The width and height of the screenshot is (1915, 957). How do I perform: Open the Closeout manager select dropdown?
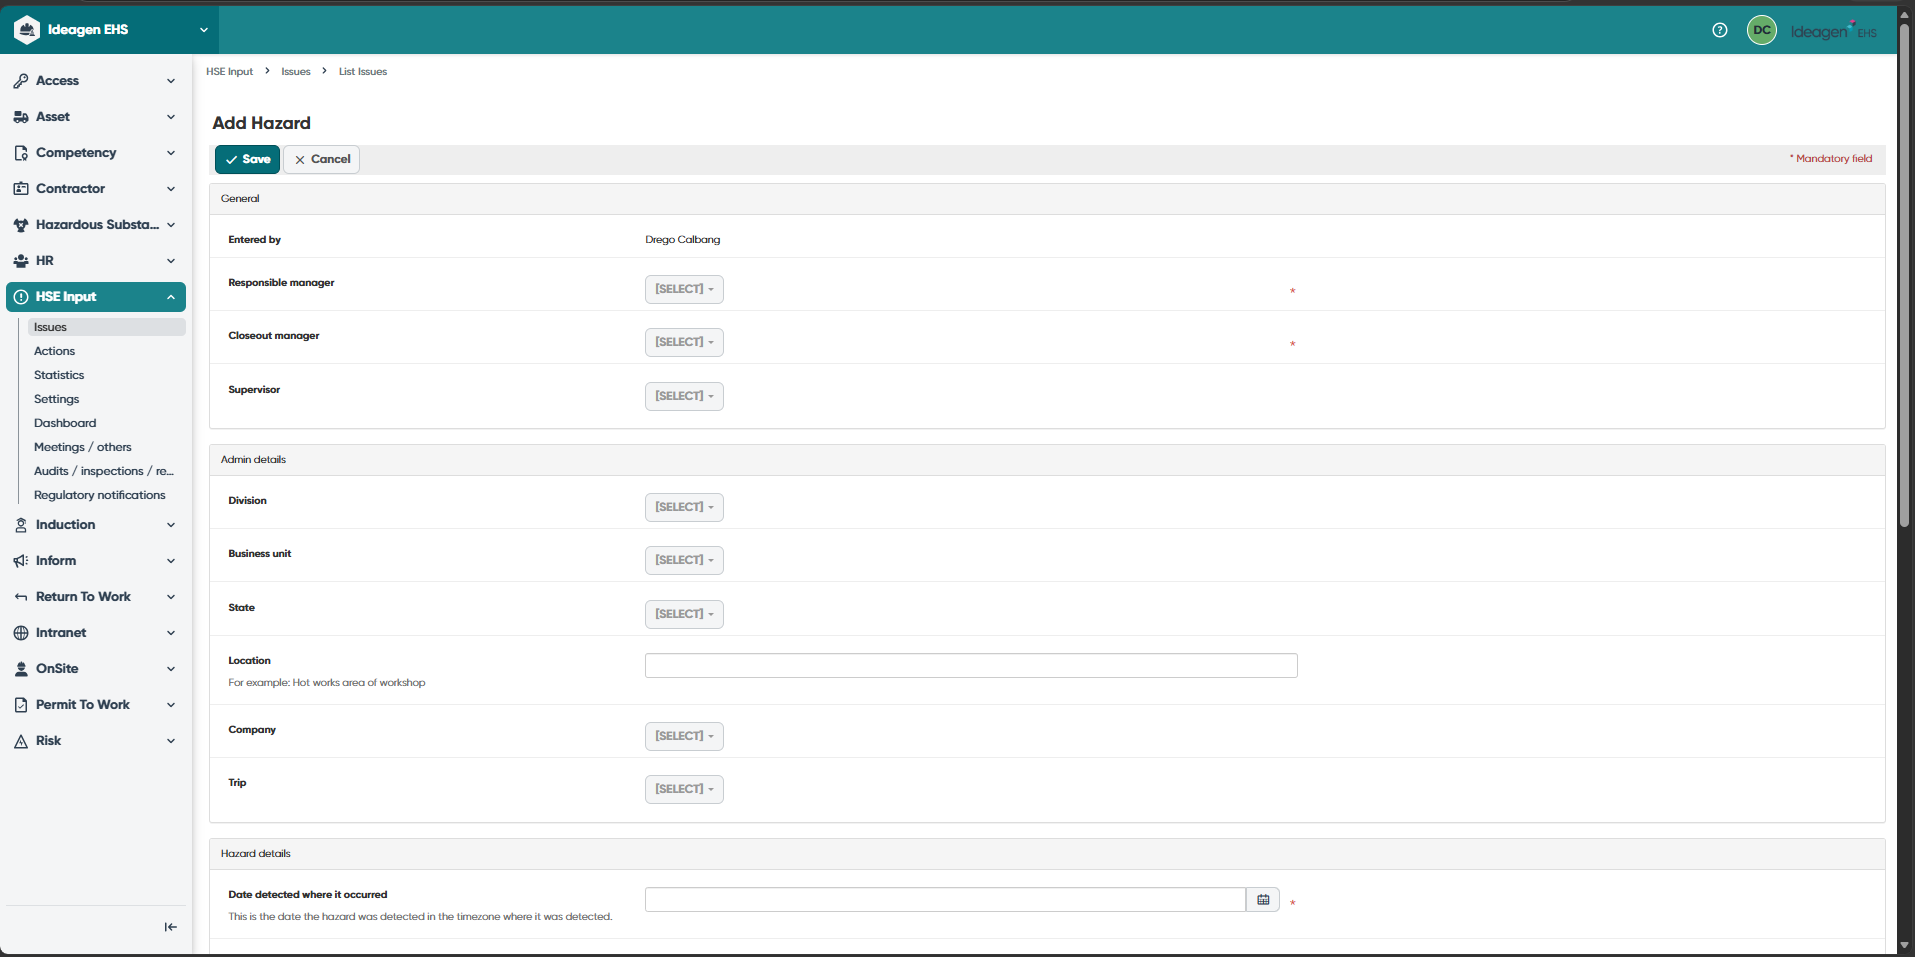point(684,342)
